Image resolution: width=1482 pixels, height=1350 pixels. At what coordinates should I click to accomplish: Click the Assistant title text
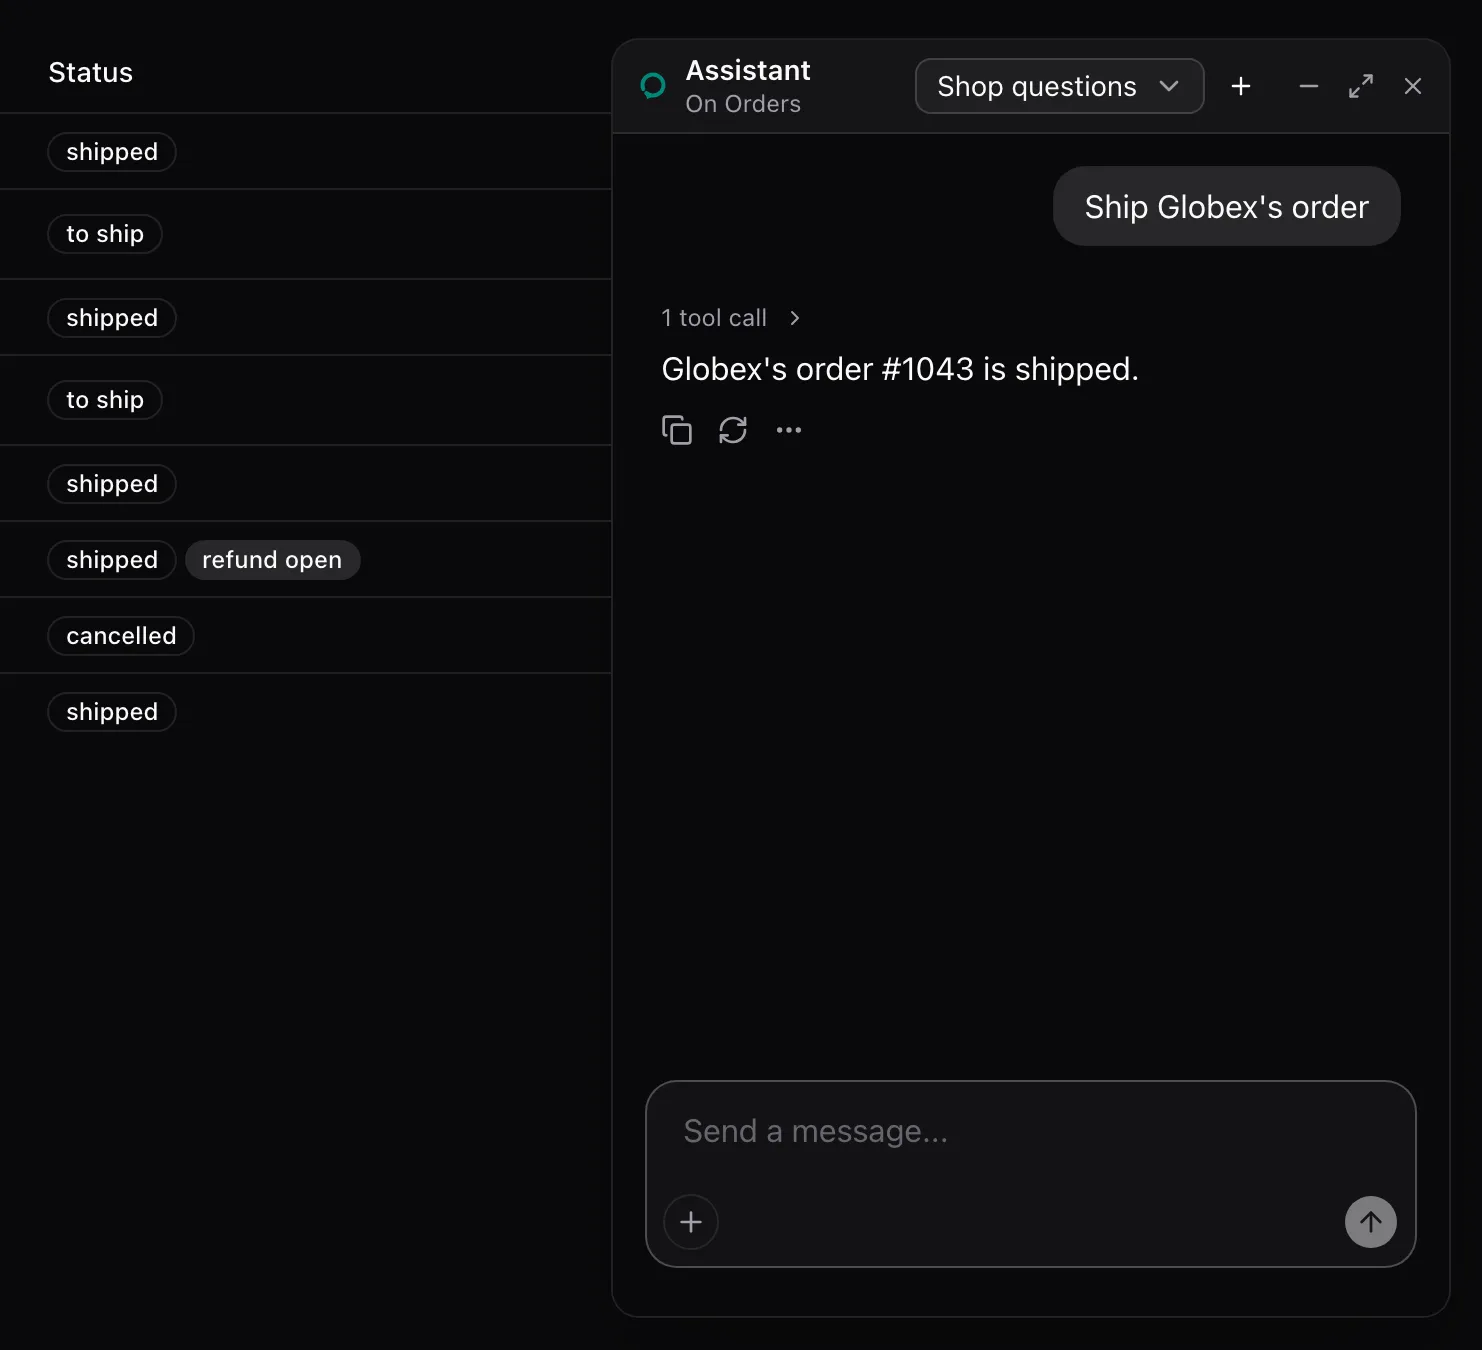point(748,70)
